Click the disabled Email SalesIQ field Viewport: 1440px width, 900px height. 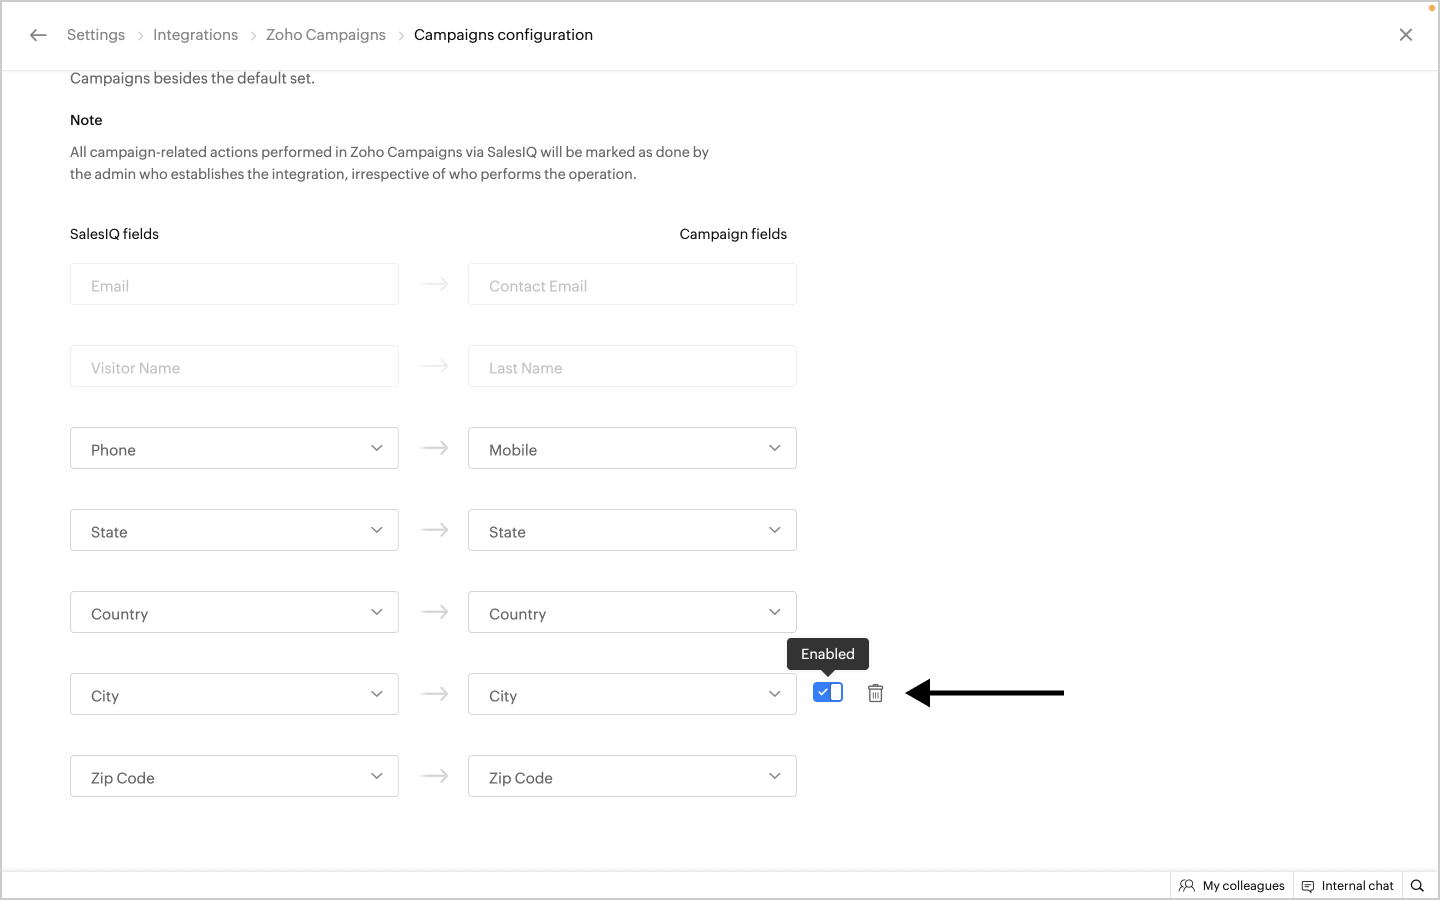234,285
